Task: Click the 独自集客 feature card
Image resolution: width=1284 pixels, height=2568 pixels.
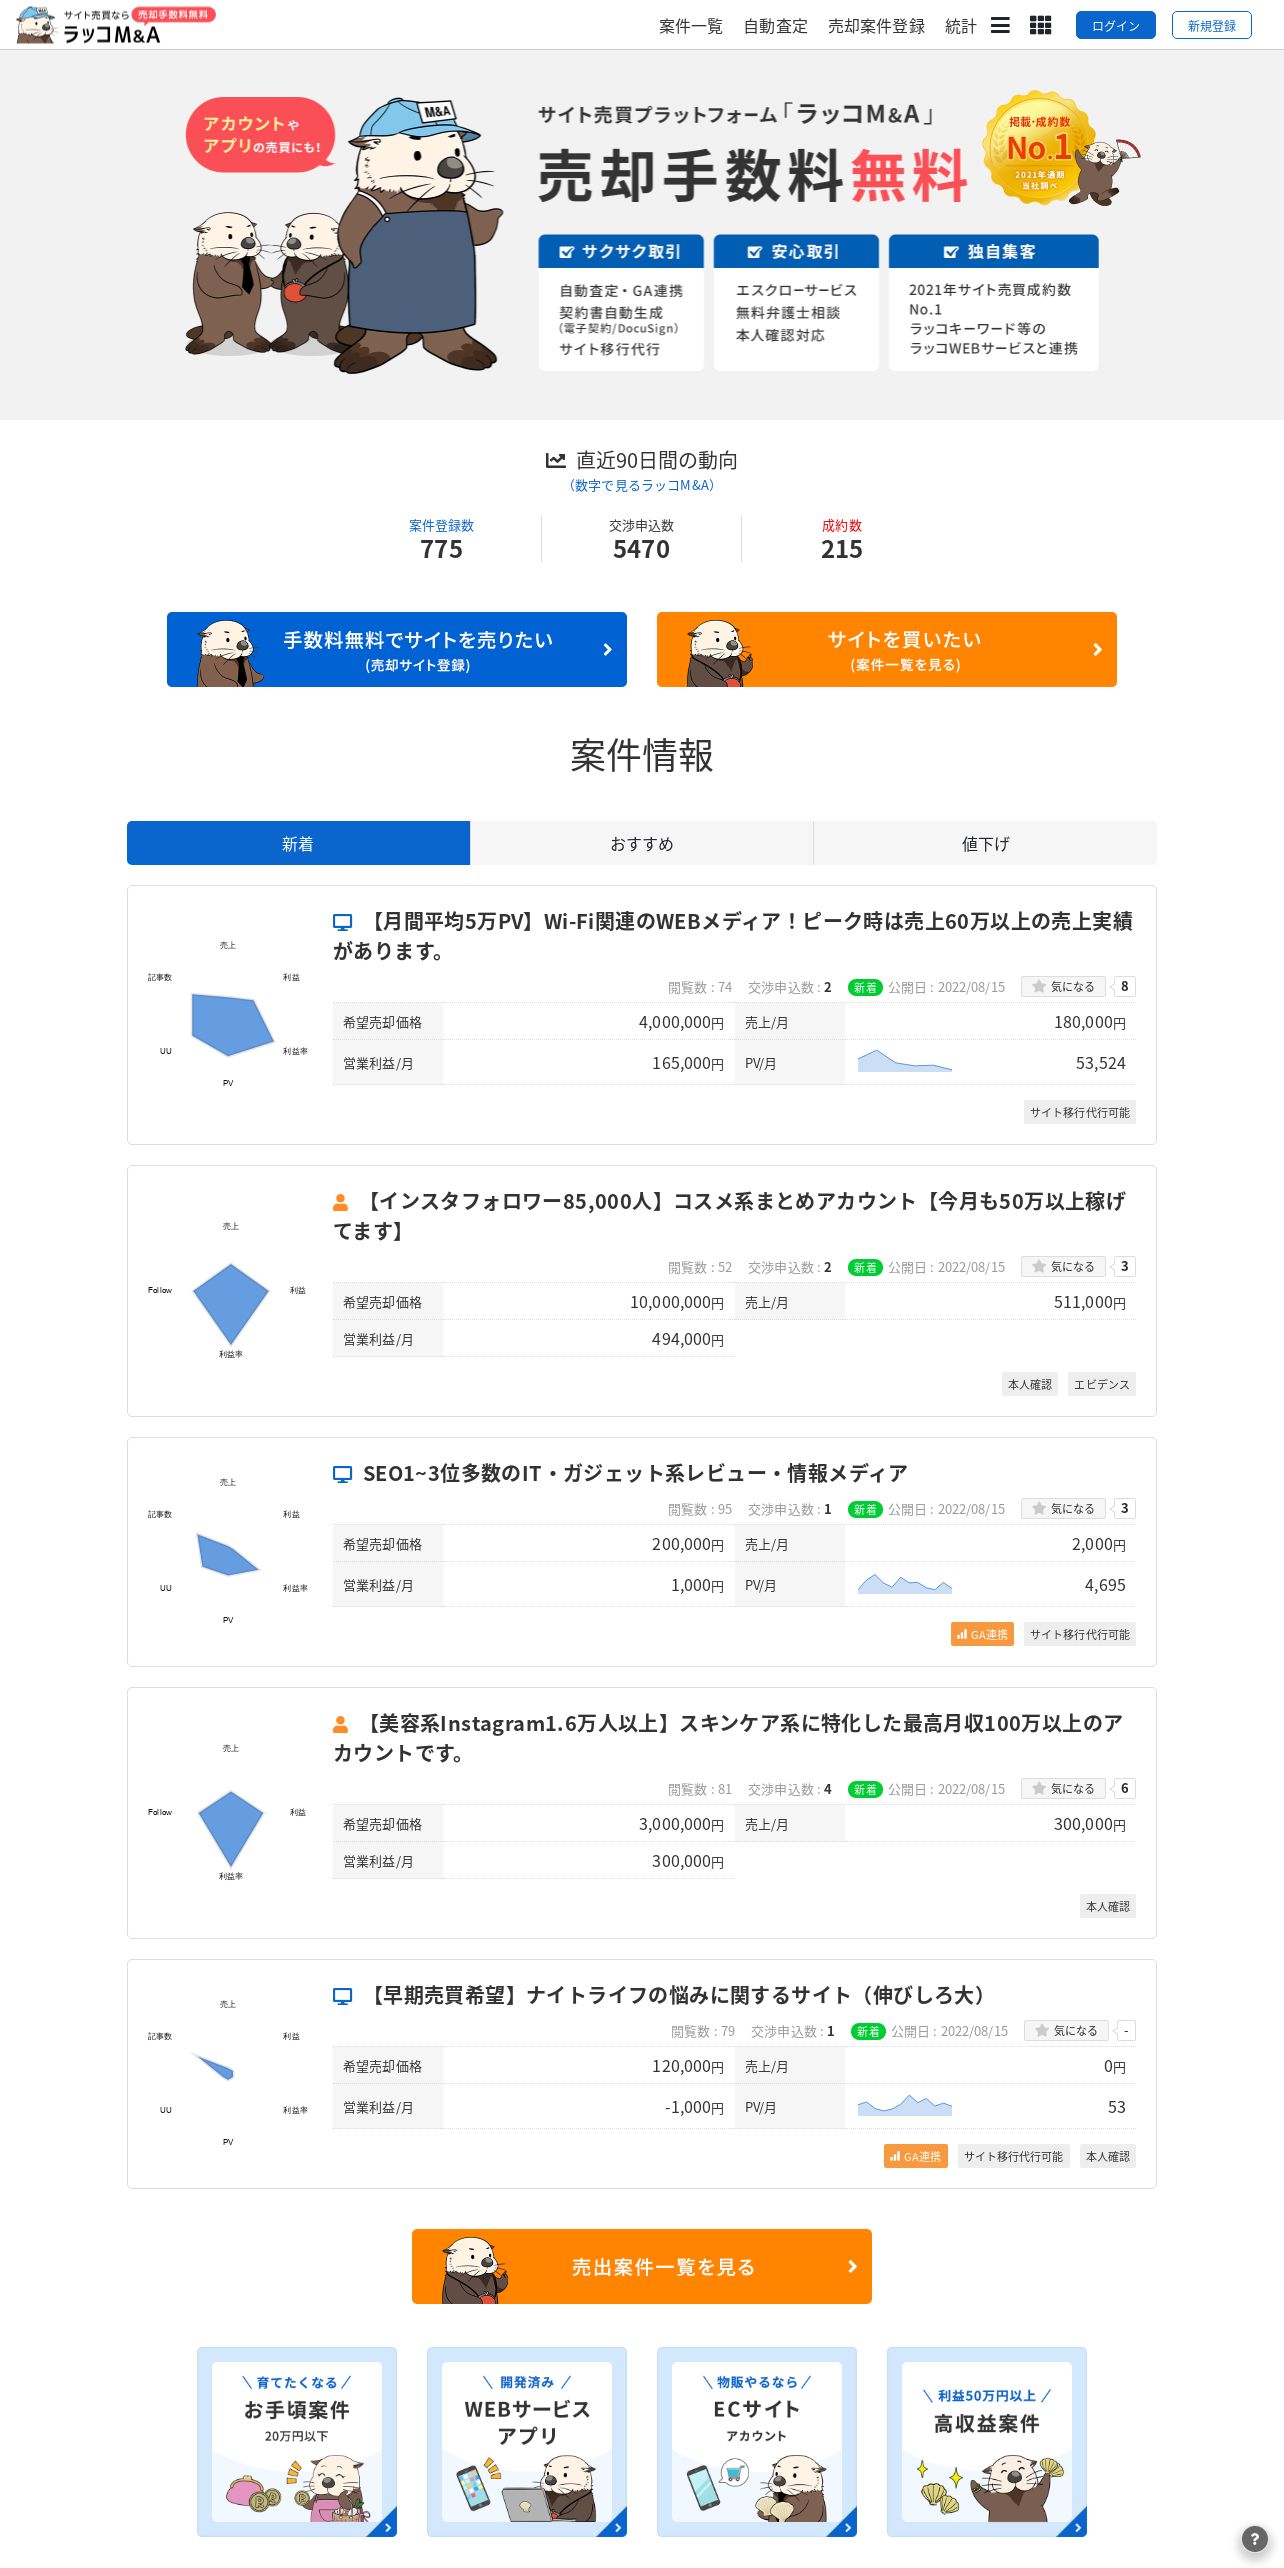Action: [x=994, y=303]
